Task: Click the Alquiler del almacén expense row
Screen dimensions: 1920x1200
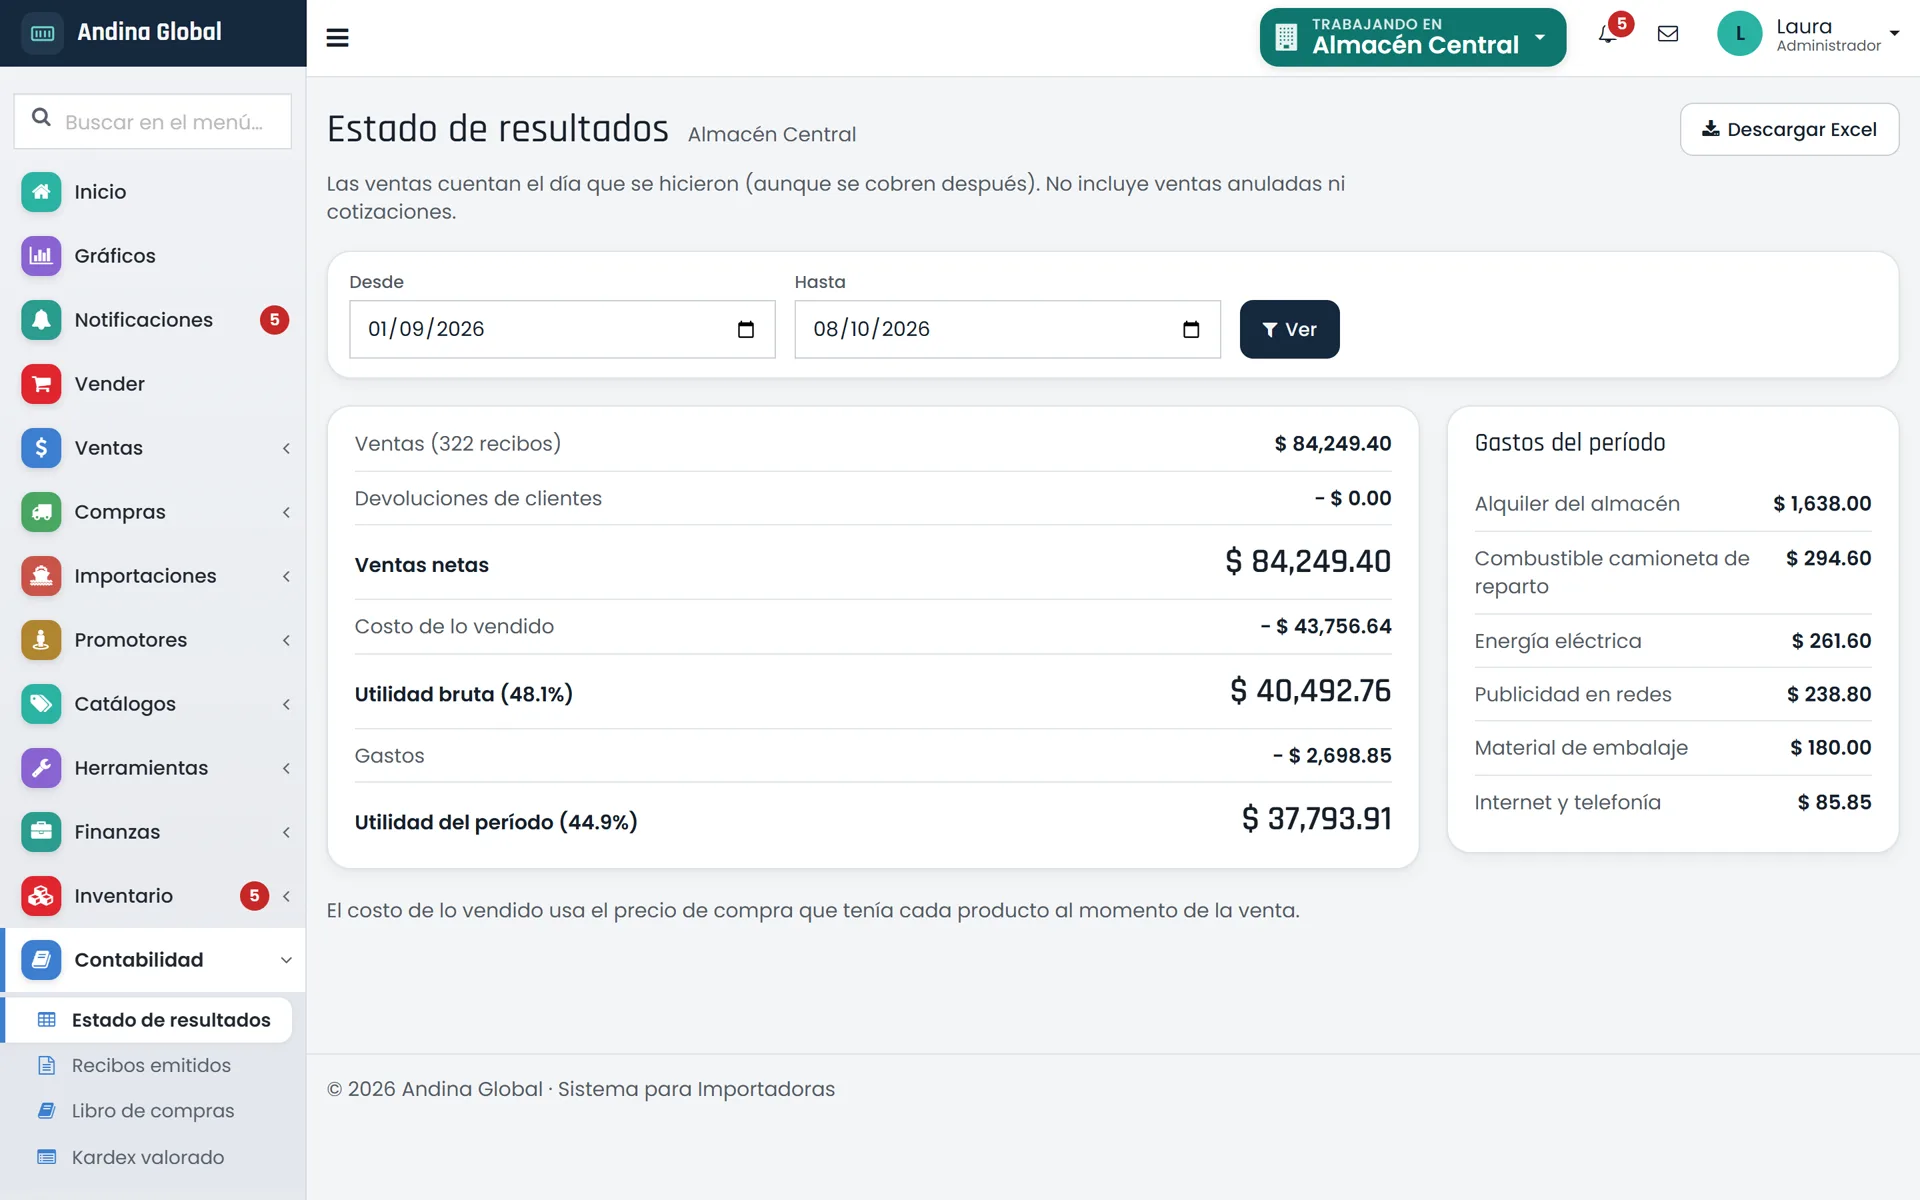Action: click(1672, 504)
